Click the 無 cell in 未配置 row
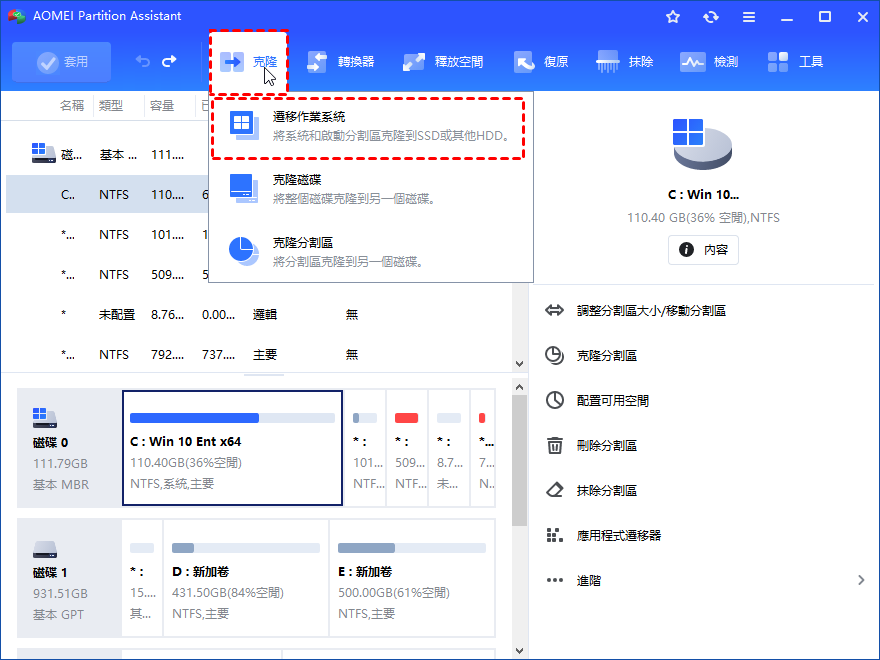This screenshot has width=880, height=660. tap(352, 315)
